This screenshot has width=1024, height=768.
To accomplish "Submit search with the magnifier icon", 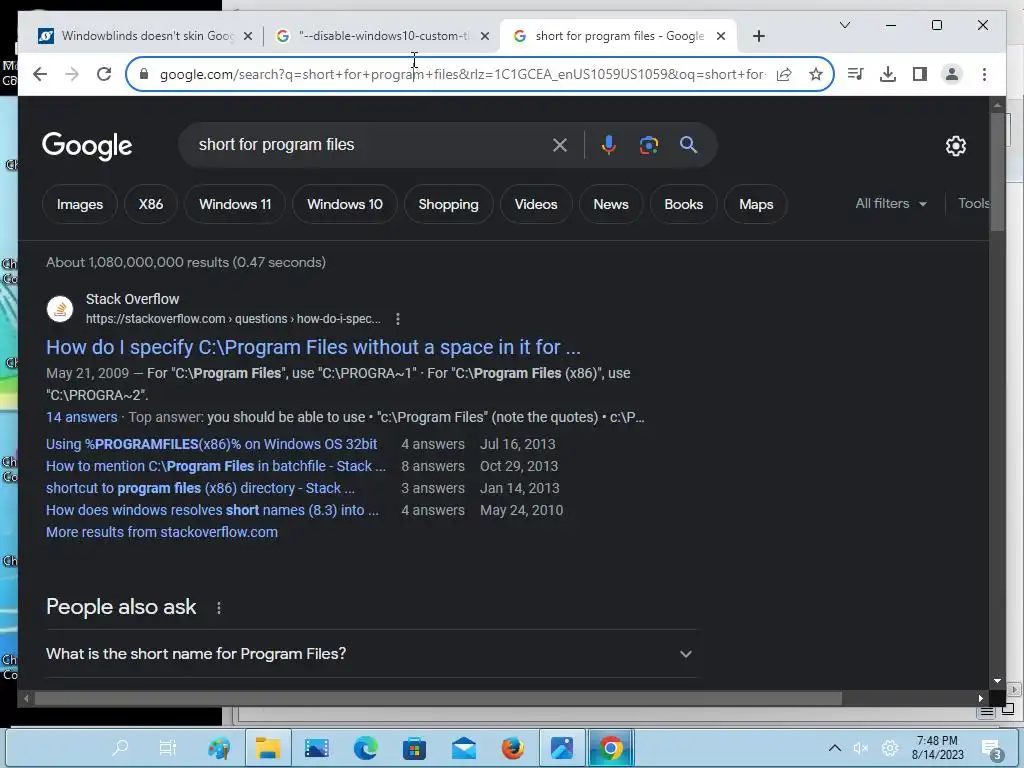I will [x=688, y=145].
